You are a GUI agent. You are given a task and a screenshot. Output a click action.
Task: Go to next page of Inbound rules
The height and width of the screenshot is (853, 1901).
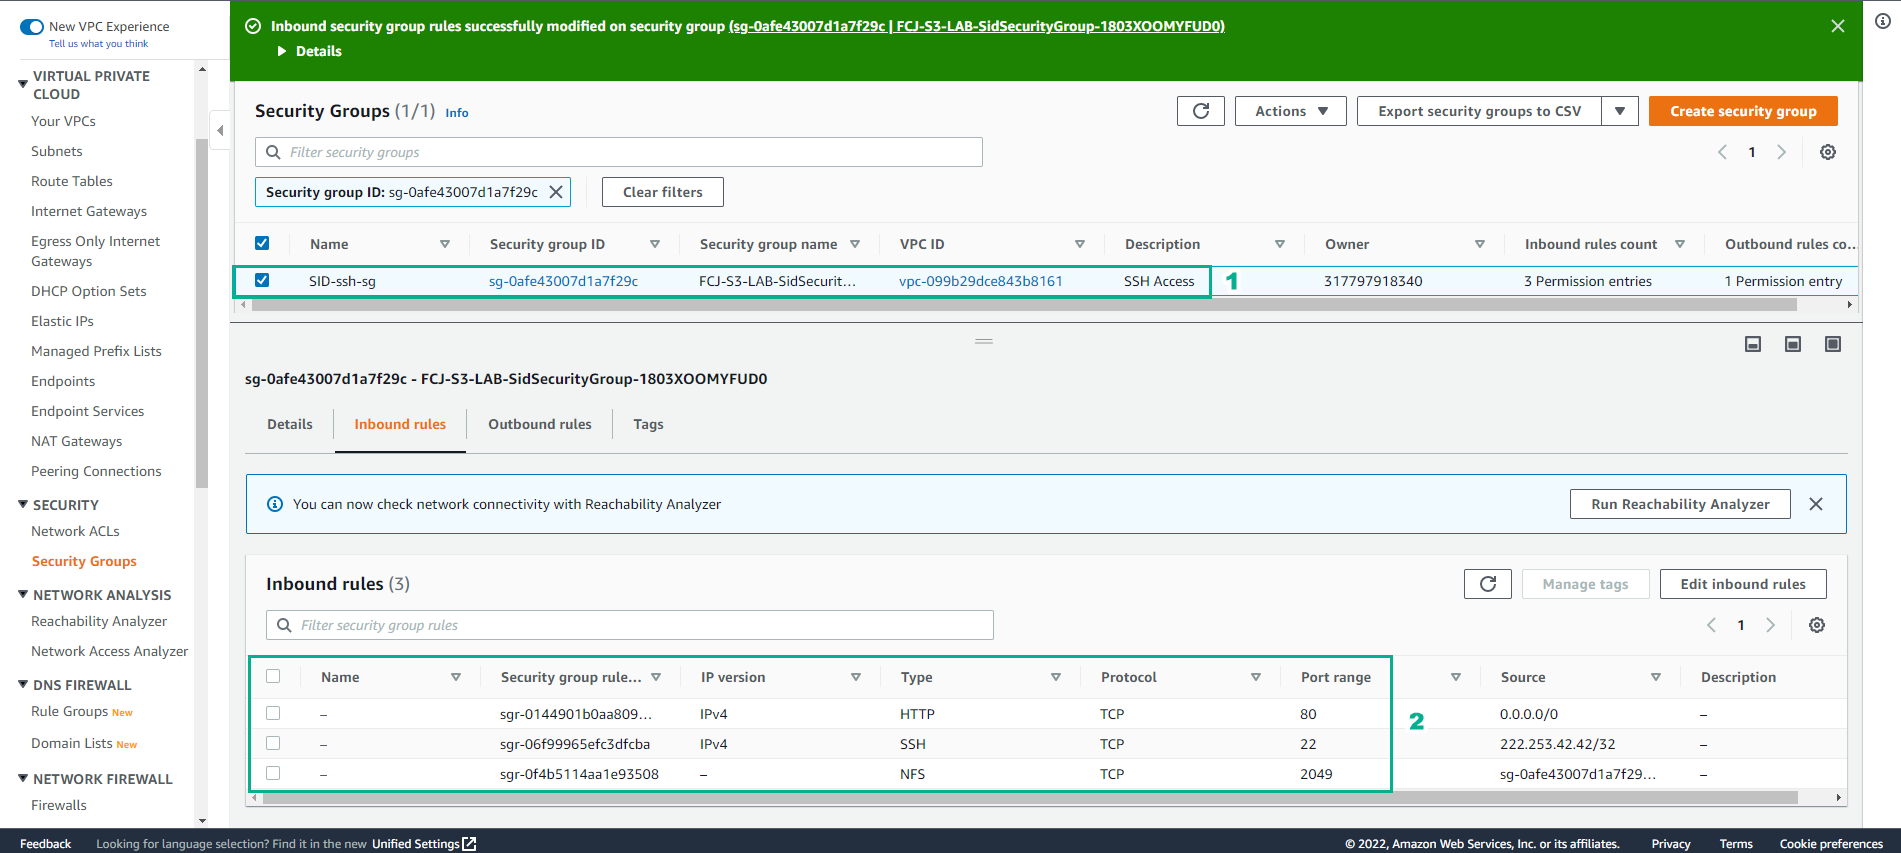pos(1770,625)
